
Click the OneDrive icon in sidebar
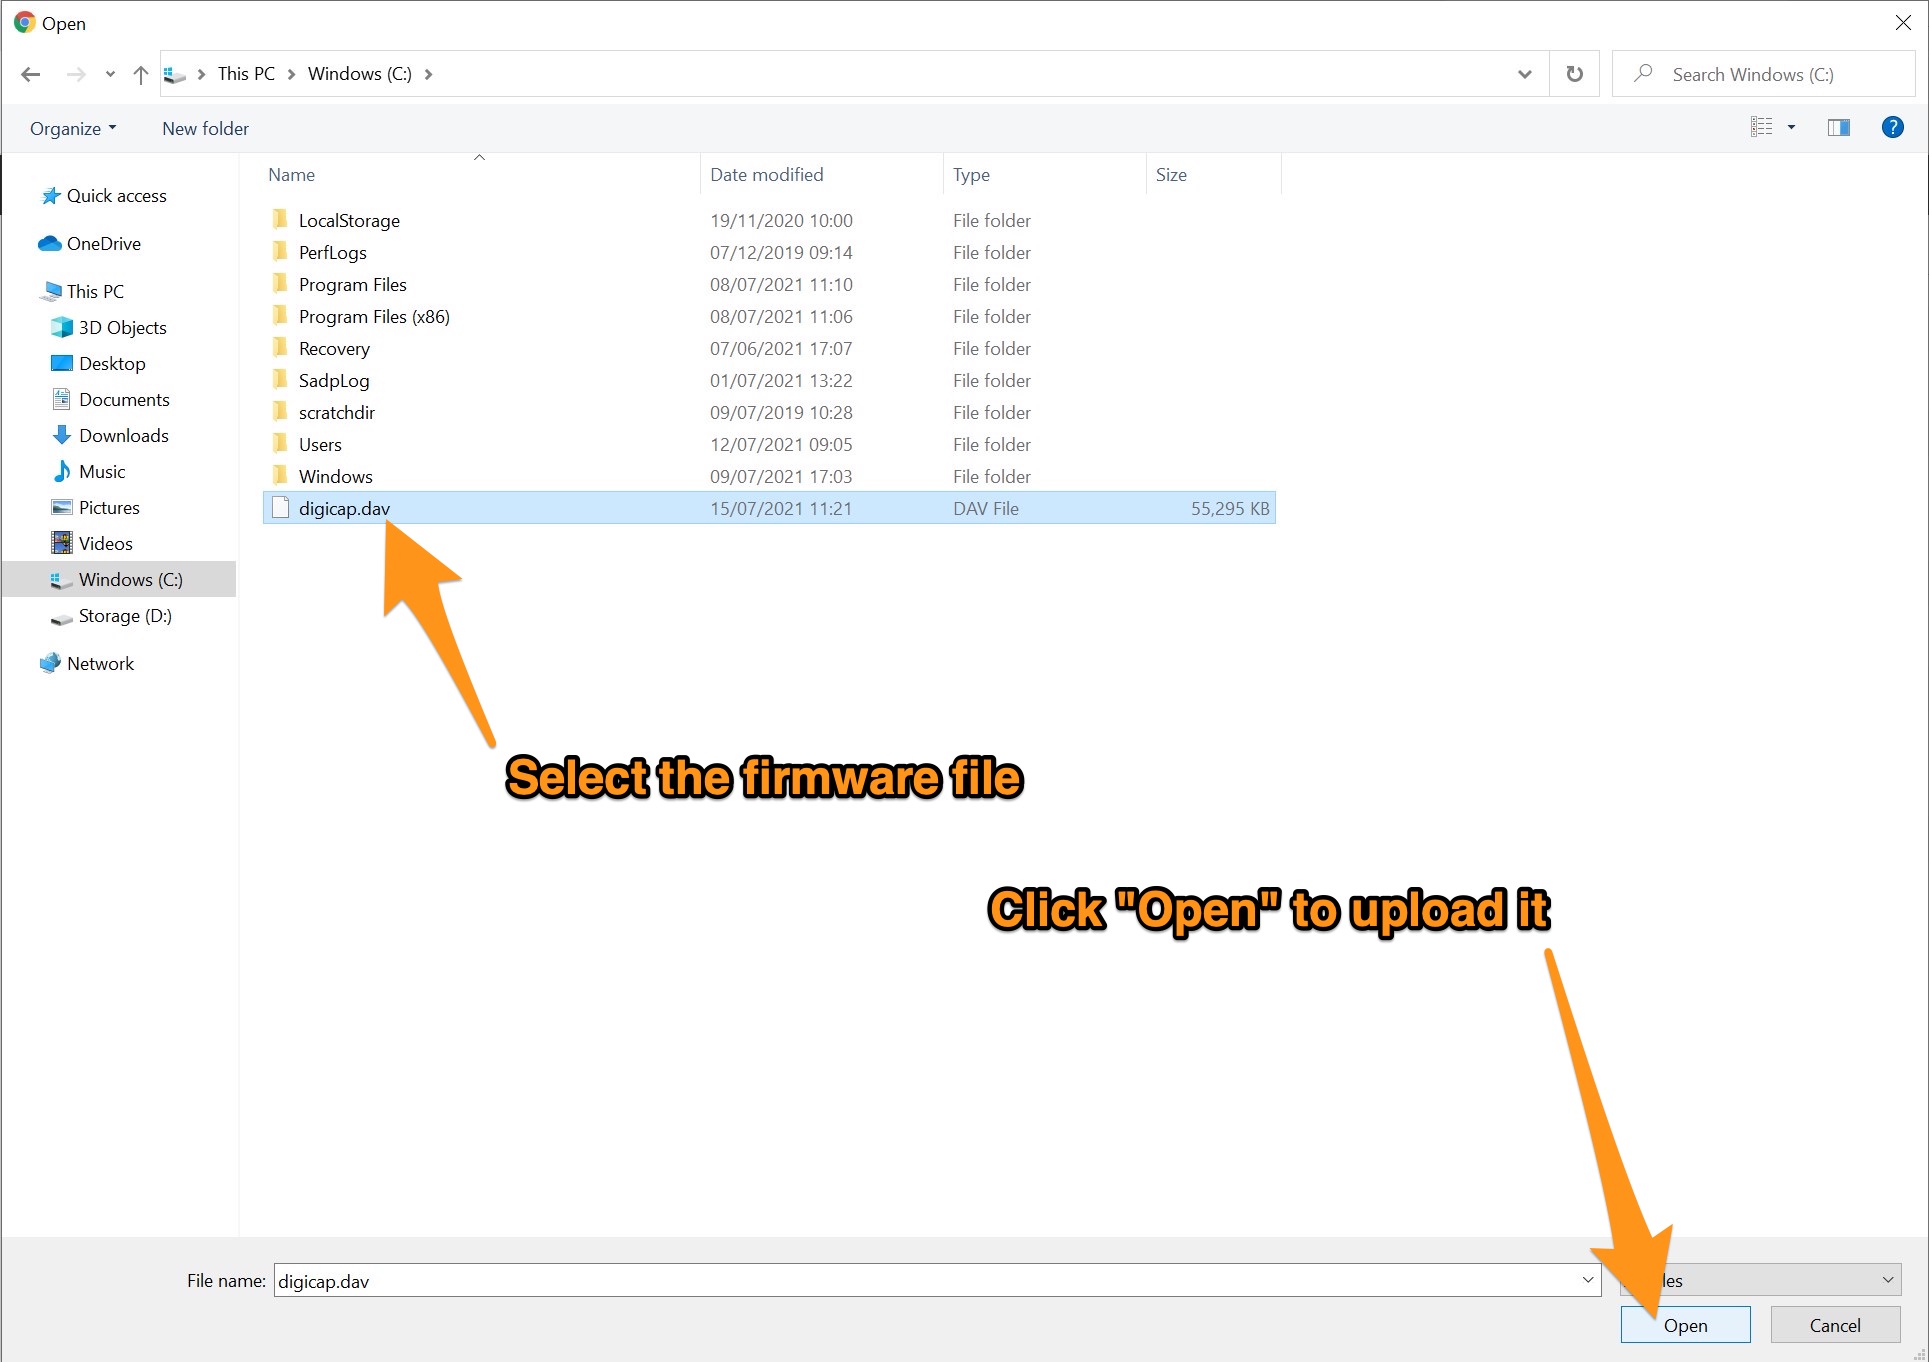tap(50, 243)
